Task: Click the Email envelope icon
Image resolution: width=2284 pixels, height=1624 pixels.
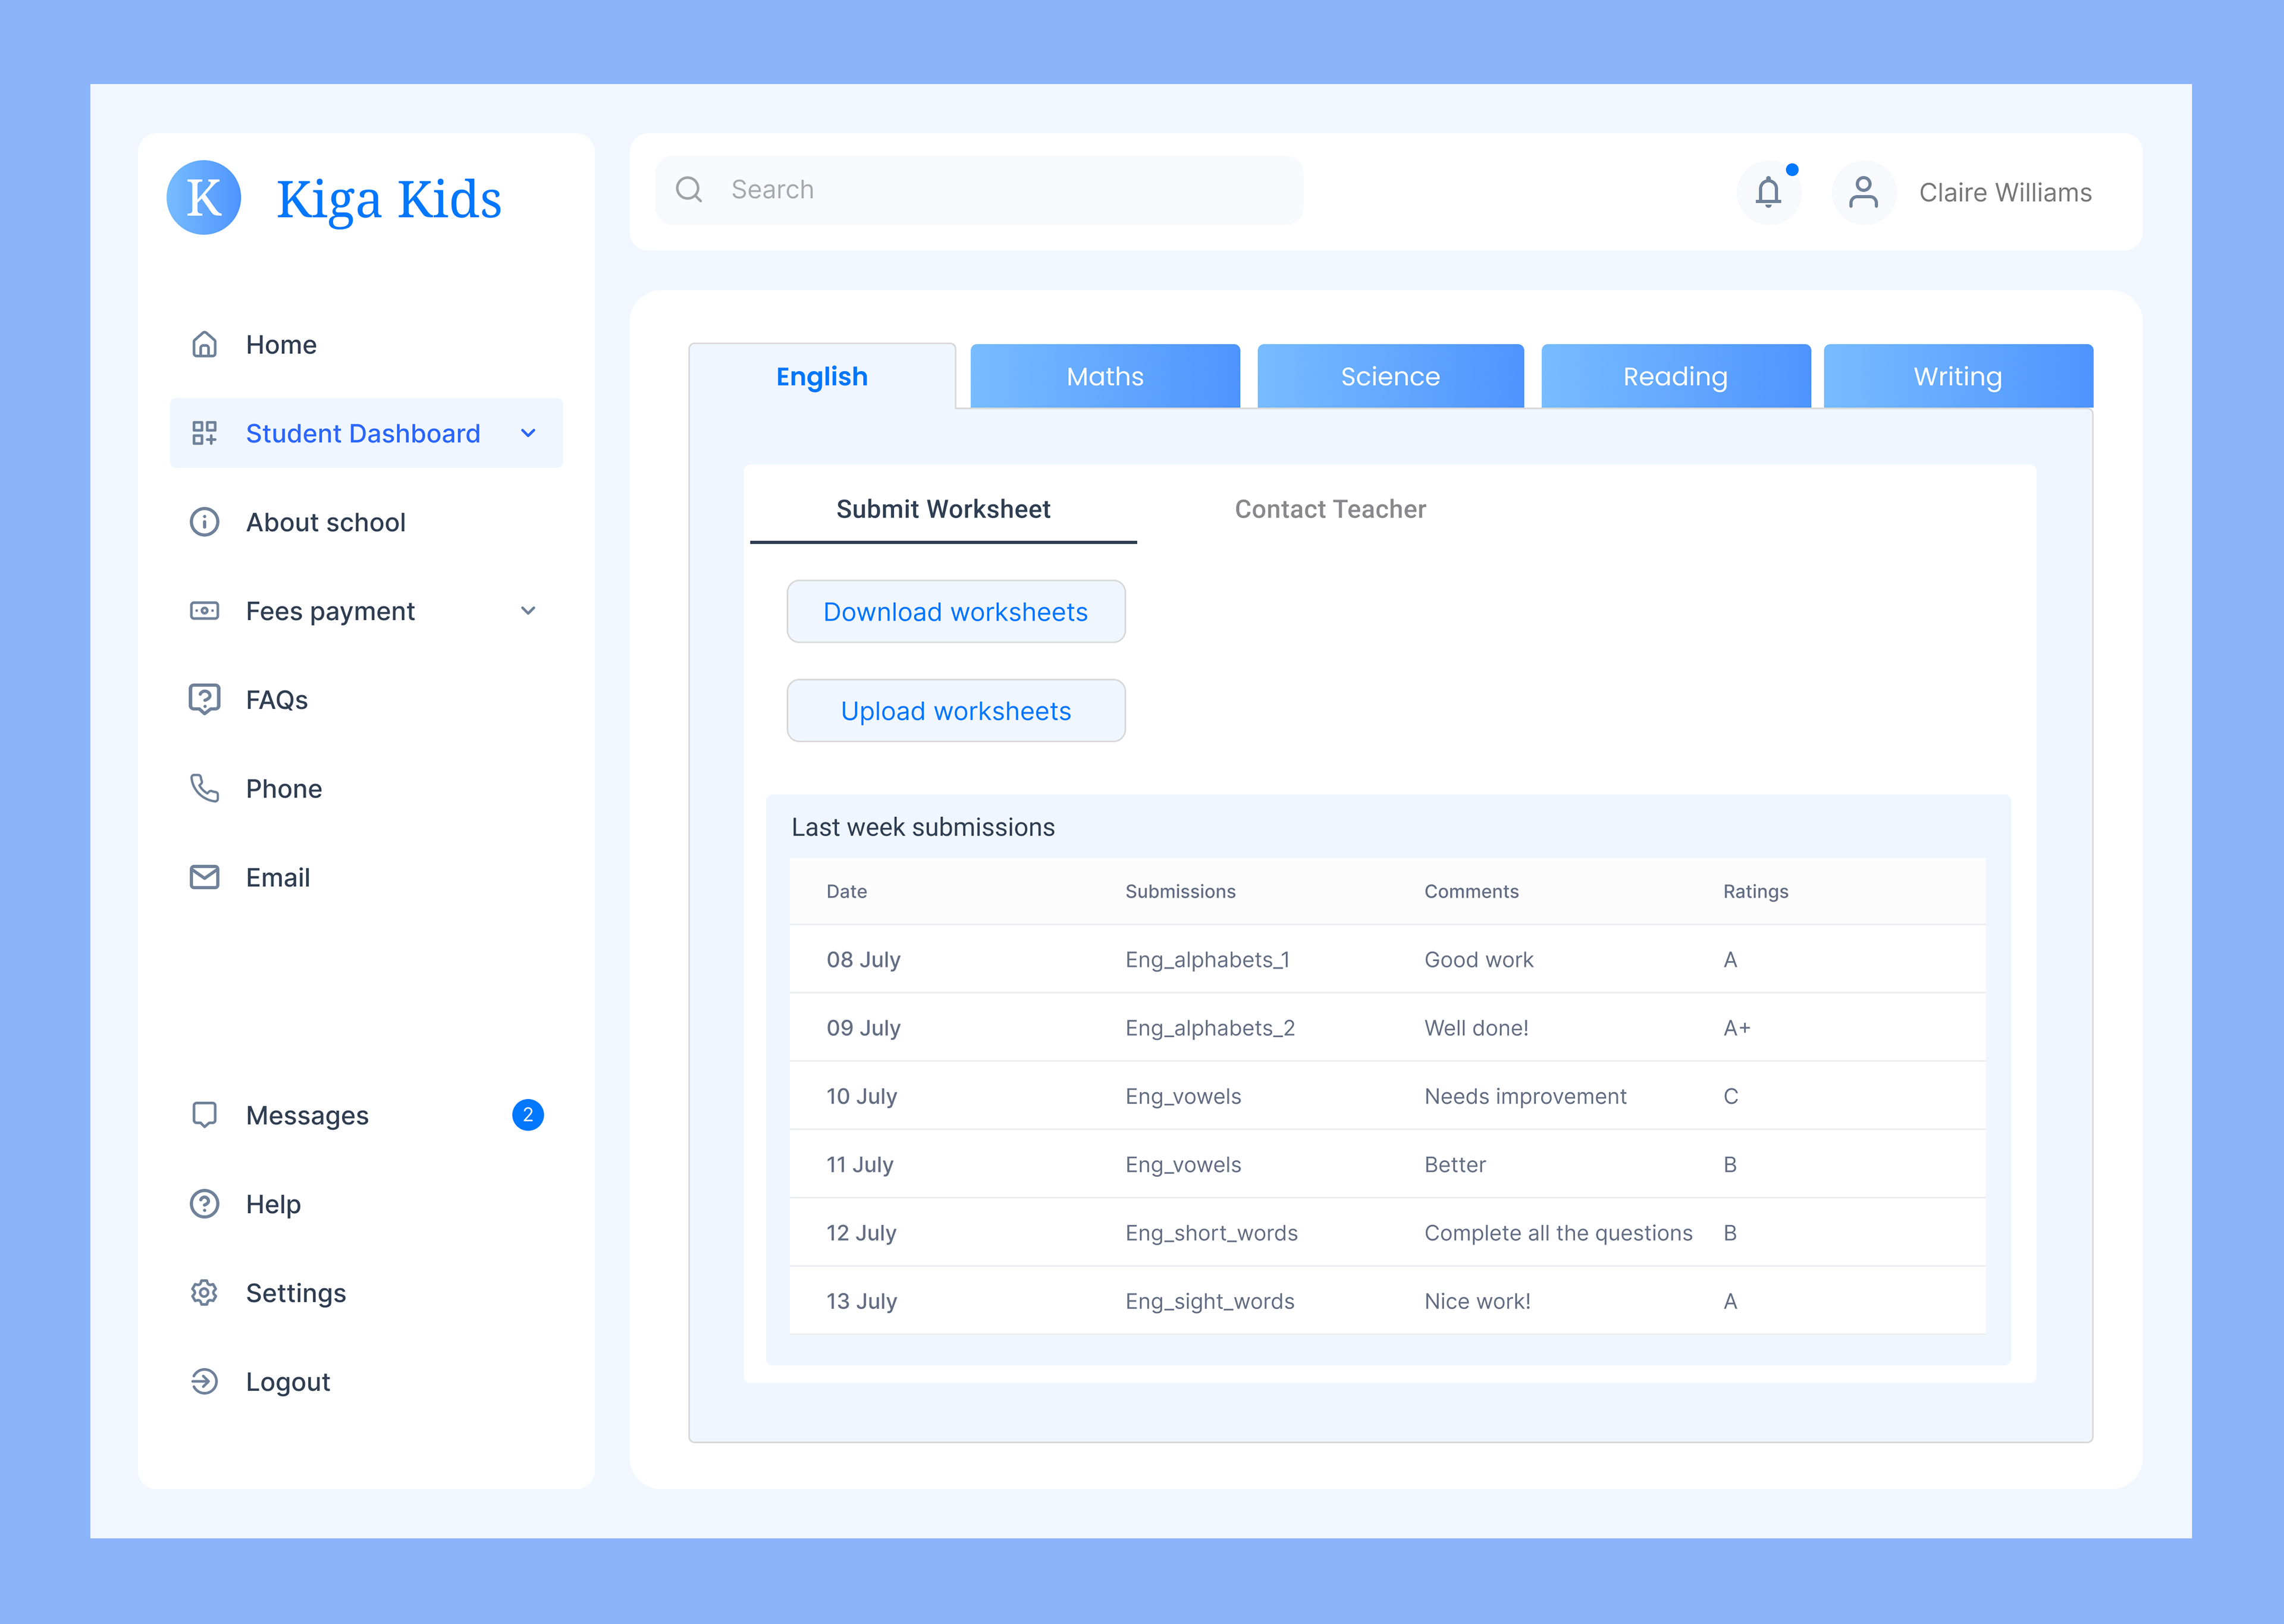Action: pyautogui.click(x=204, y=877)
